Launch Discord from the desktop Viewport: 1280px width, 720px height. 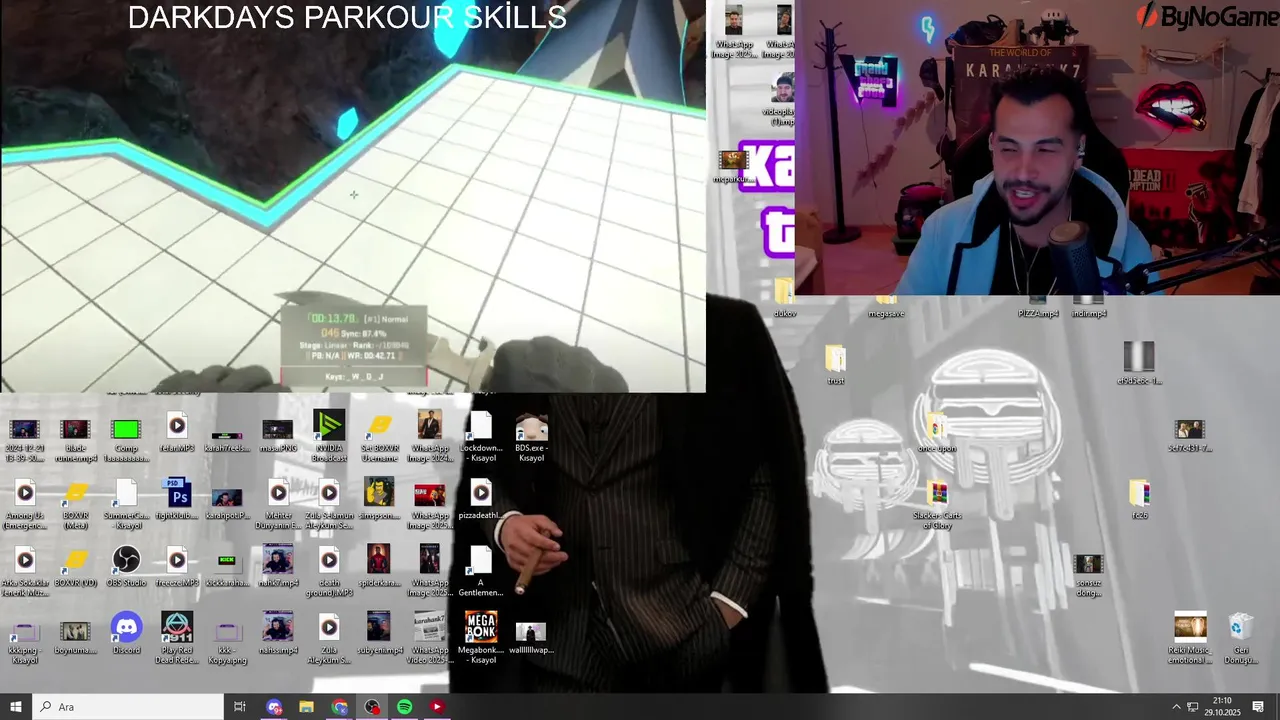126,627
